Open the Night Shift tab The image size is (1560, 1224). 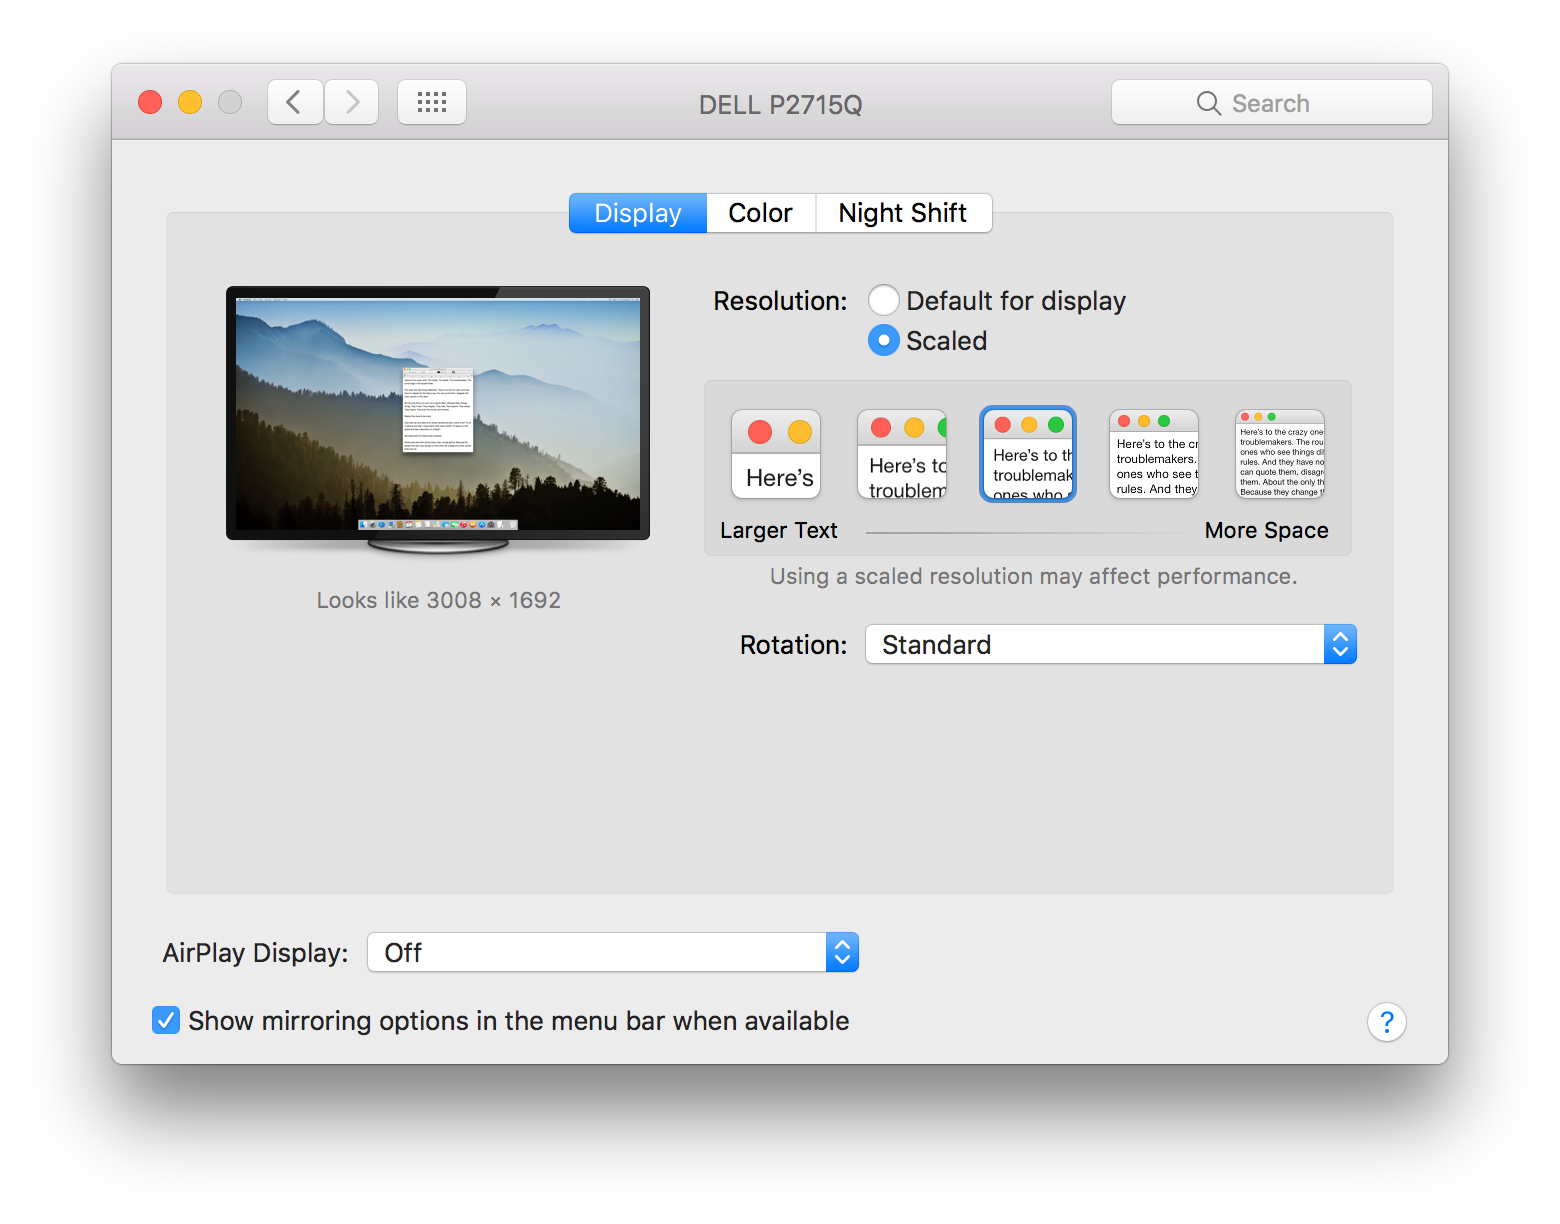tap(903, 213)
